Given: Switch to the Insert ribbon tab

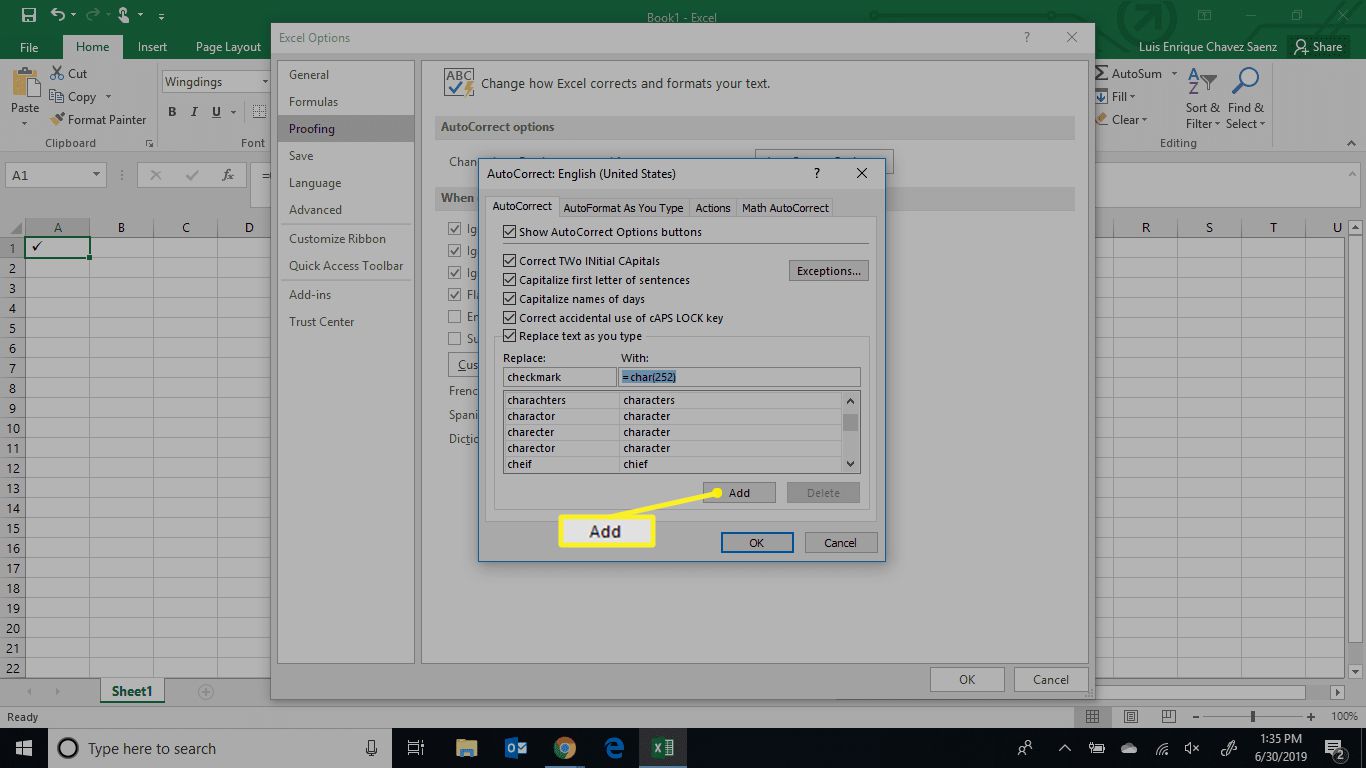Looking at the screenshot, I should pyautogui.click(x=152, y=47).
